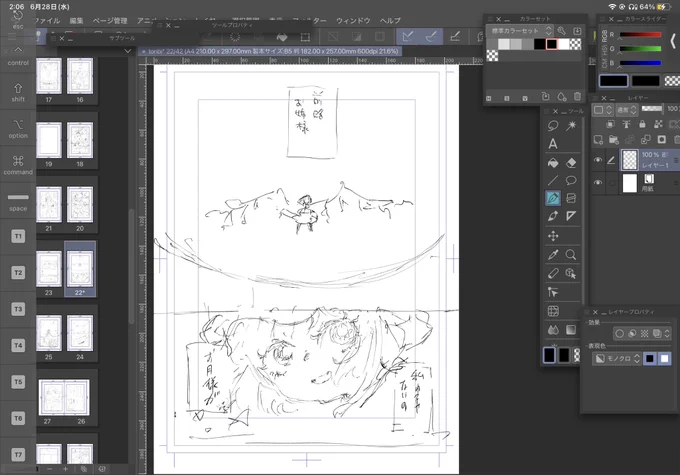Open the layer palette color dropdown
Image resolution: width=680 pixels, height=475 pixels.
602,110
